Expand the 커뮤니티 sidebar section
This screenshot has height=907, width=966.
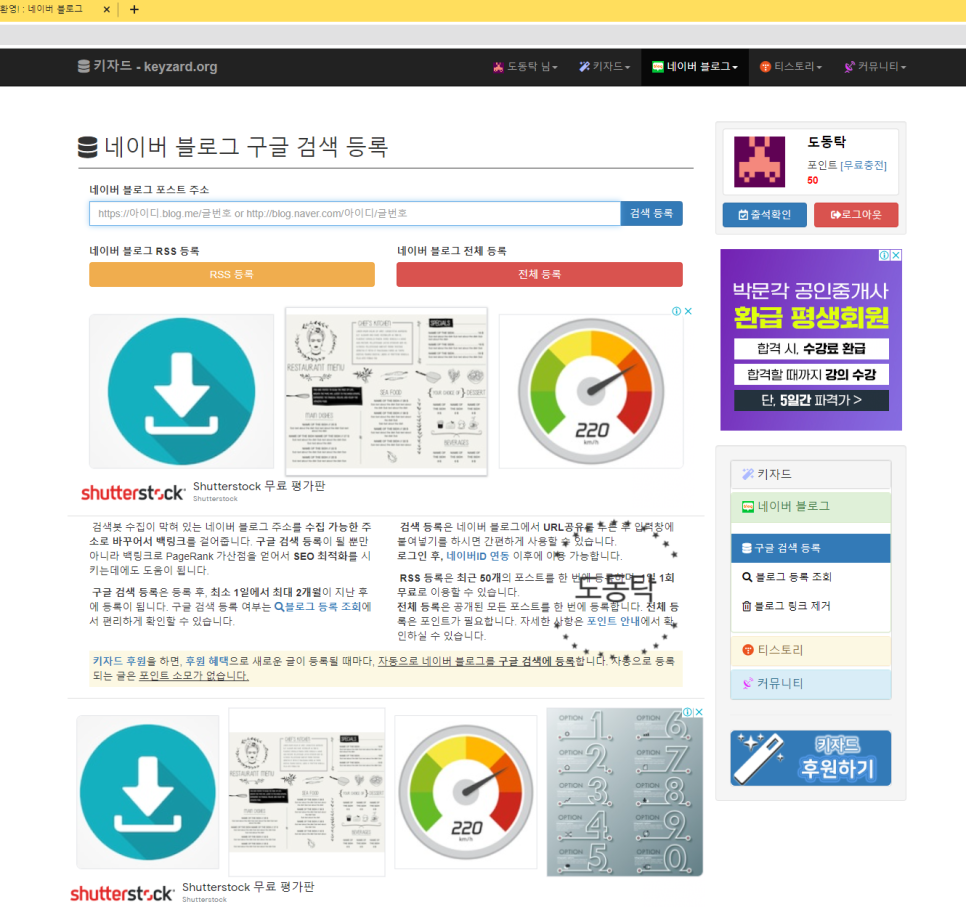click(x=811, y=683)
